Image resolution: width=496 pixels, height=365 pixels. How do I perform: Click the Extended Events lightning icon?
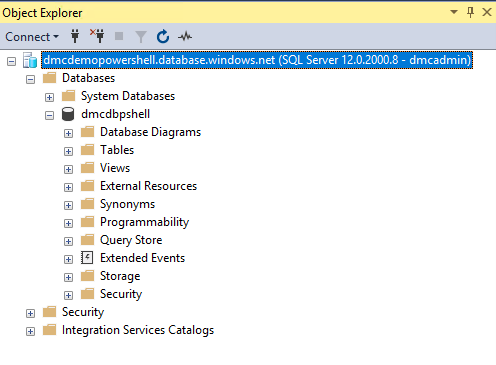pyautogui.click(x=87, y=258)
